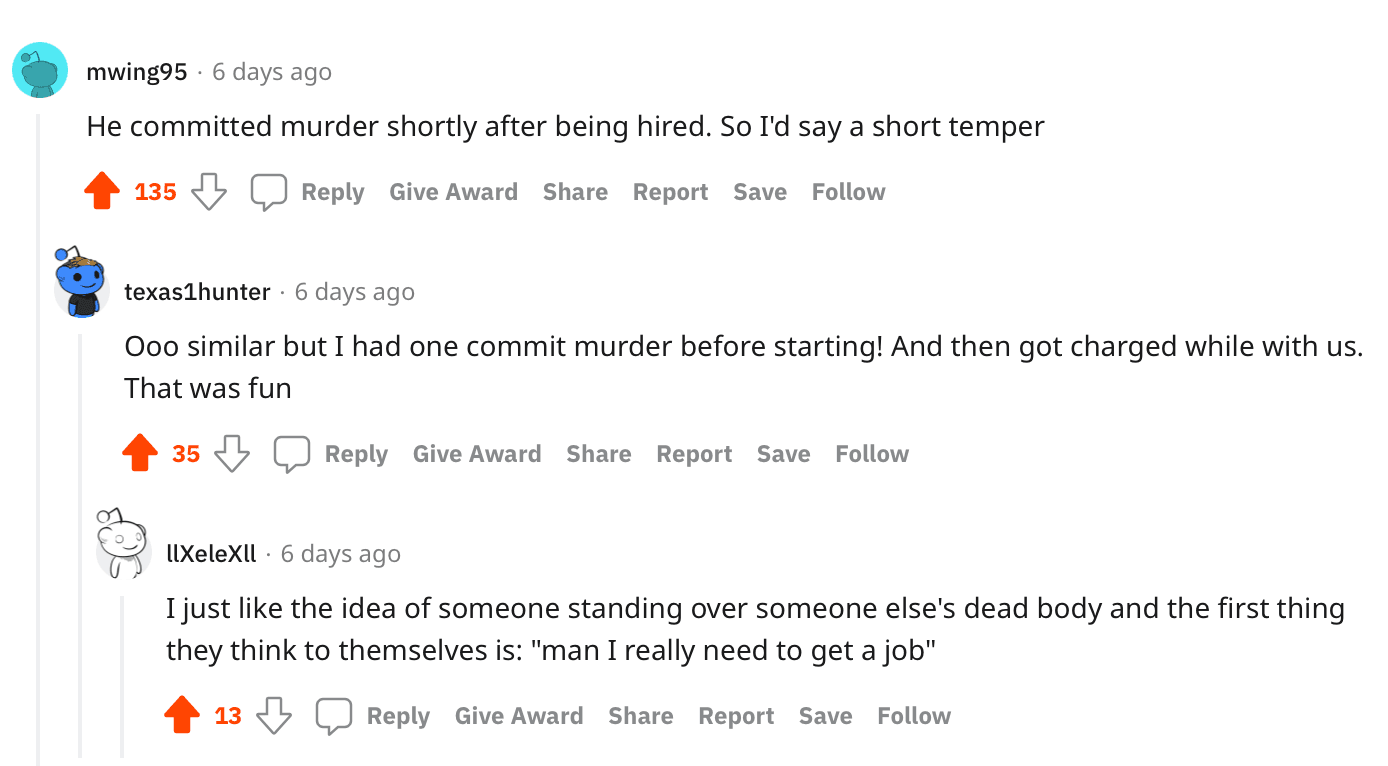Follow llXeleXll's comment
Screen dimensions: 1388x766
point(913,716)
